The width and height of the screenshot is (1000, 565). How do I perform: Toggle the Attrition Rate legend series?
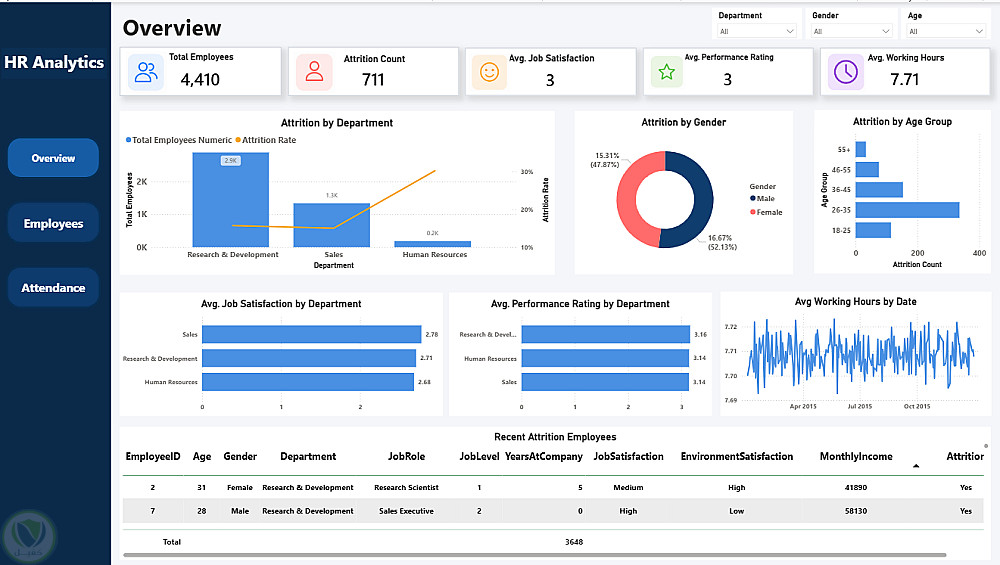point(265,140)
